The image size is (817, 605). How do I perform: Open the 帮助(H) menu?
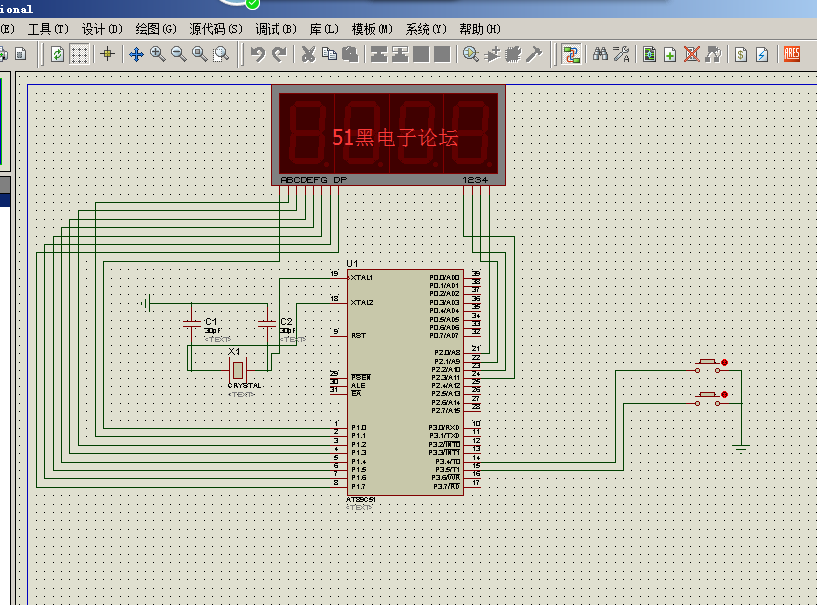[x=479, y=29]
